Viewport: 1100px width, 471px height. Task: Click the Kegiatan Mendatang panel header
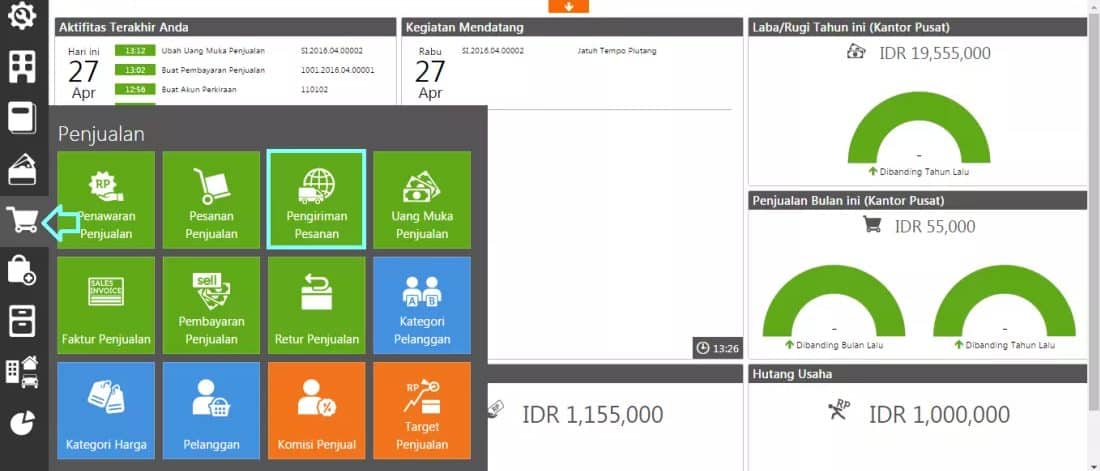(572, 27)
